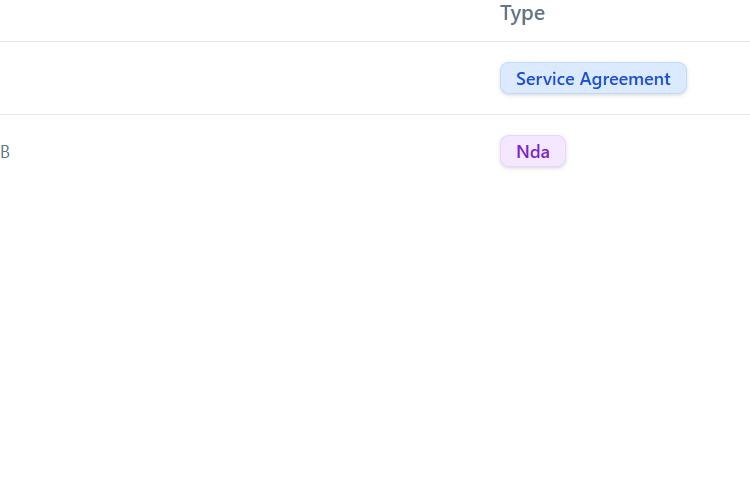Filter by the Service Agreement badge
The image size is (750, 500).
point(593,78)
